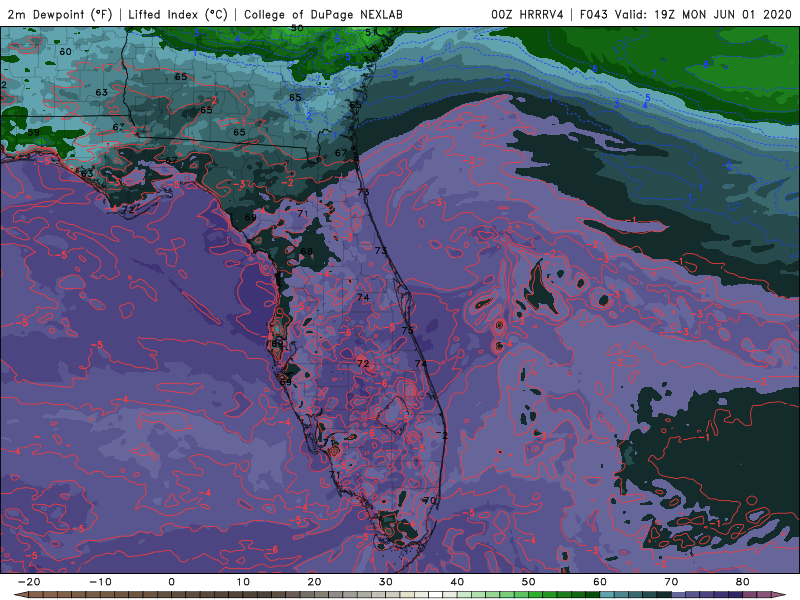Click the -10 label on the color scale
Screen dimensions: 800x600
[x=100, y=582]
